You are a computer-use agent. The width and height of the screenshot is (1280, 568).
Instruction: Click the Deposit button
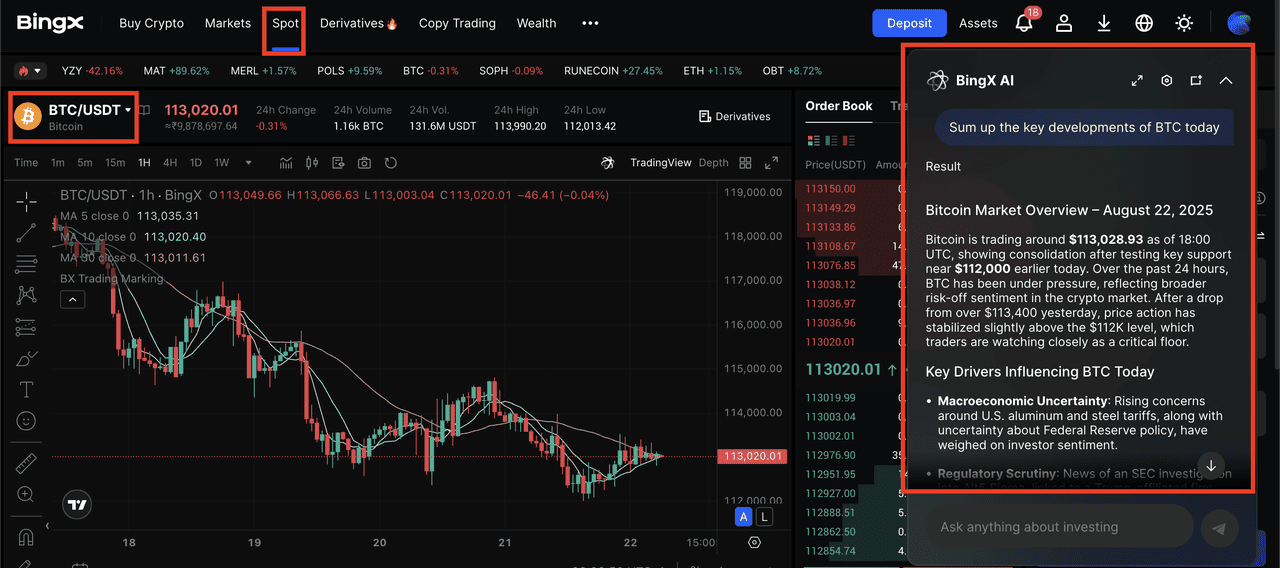click(x=909, y=23)
